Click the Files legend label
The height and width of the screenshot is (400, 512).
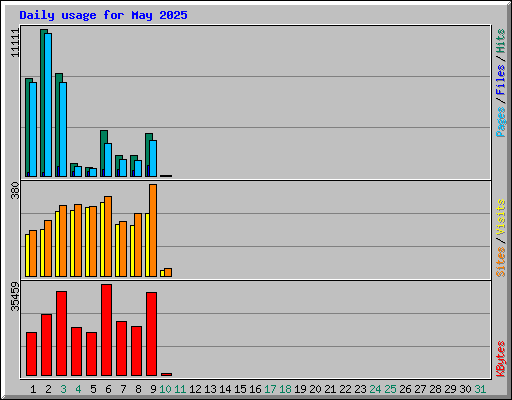pos(500,79)
